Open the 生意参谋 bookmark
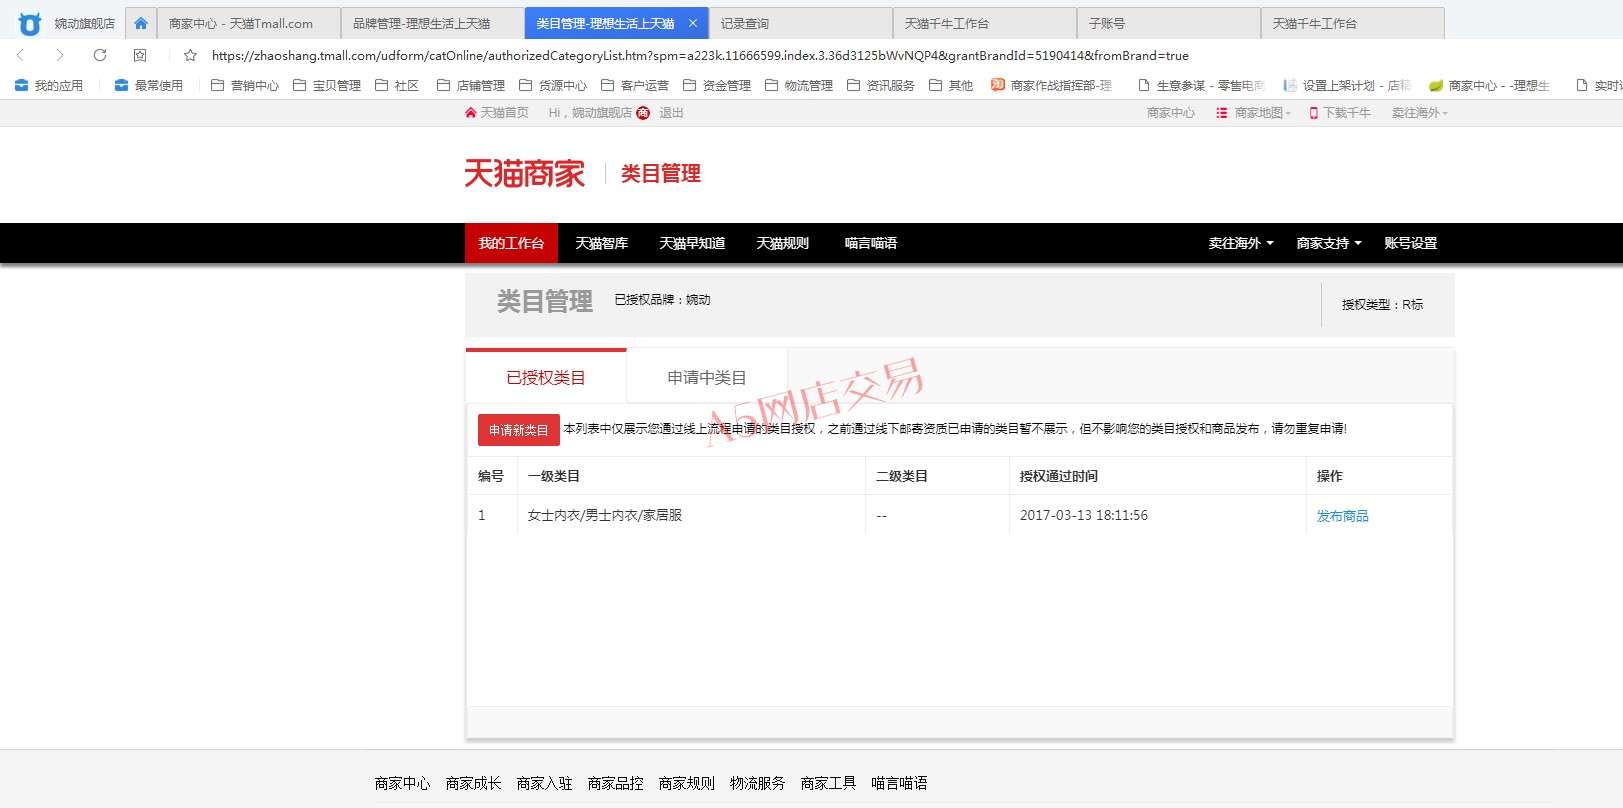Screen dimensions: 1623x808 point(1201,85)
